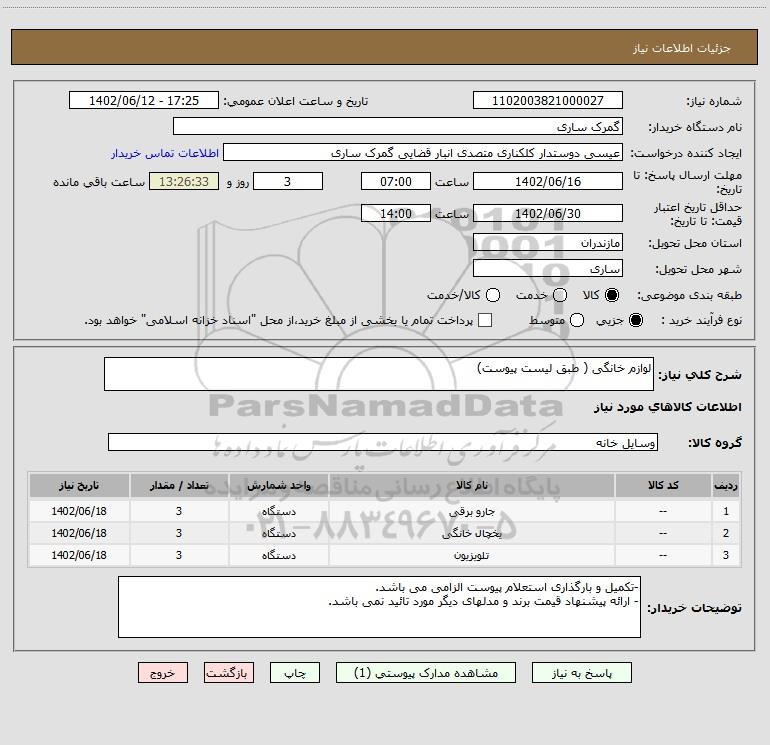Click the ردیف column header

(725, 485)
